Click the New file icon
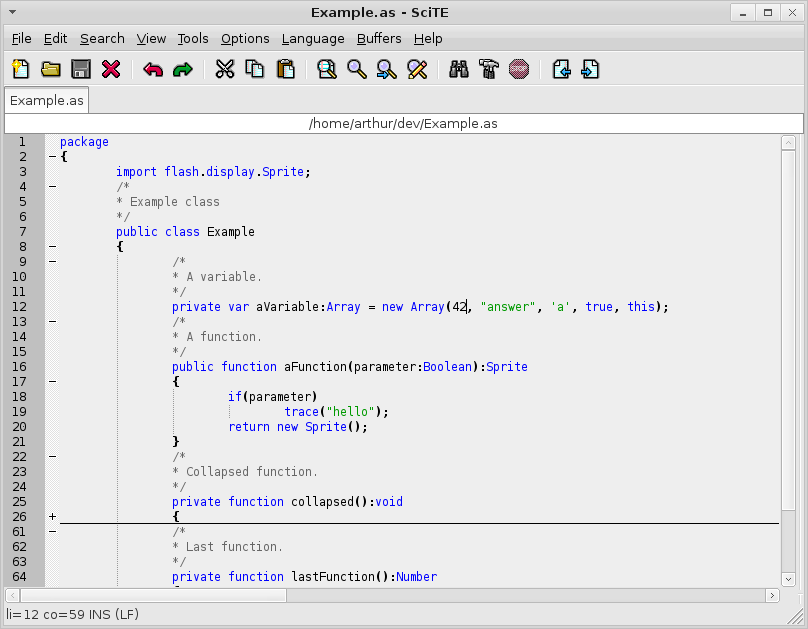The image size is (808, 629). 21,69
